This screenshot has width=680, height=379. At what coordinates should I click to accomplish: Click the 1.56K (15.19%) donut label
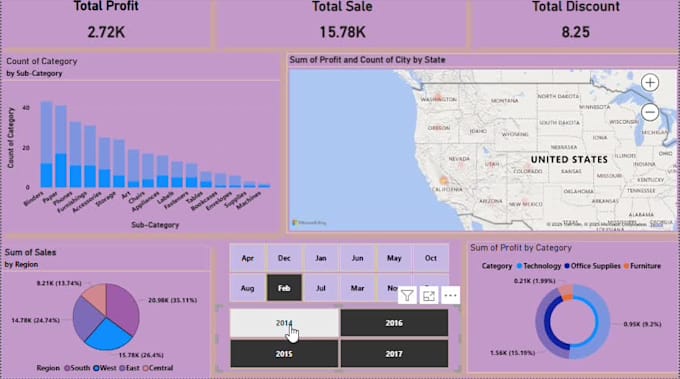(x=512, y=353)
